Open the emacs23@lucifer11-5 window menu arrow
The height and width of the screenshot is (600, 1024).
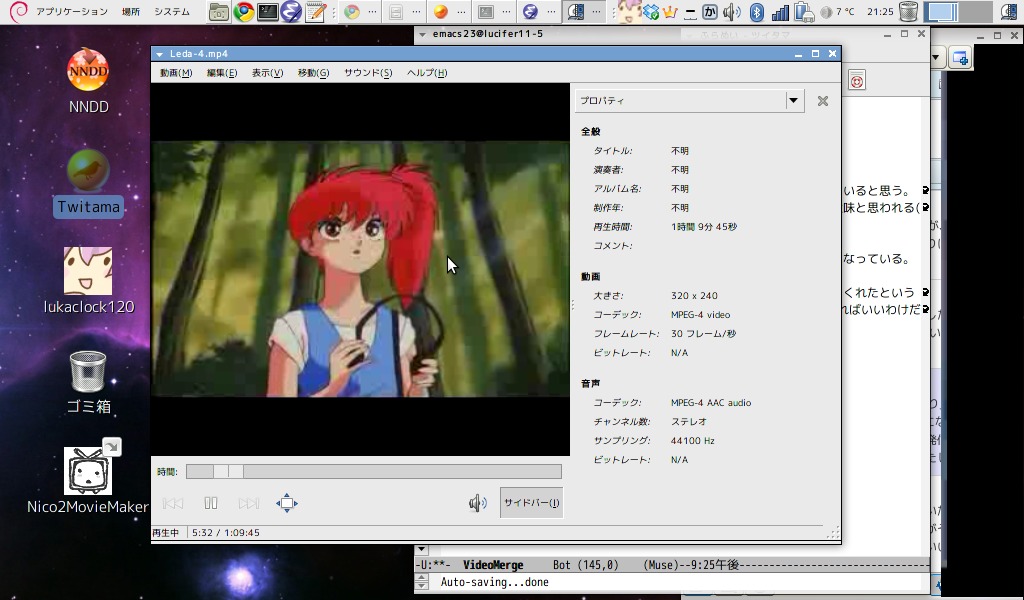tap(423, 34)
